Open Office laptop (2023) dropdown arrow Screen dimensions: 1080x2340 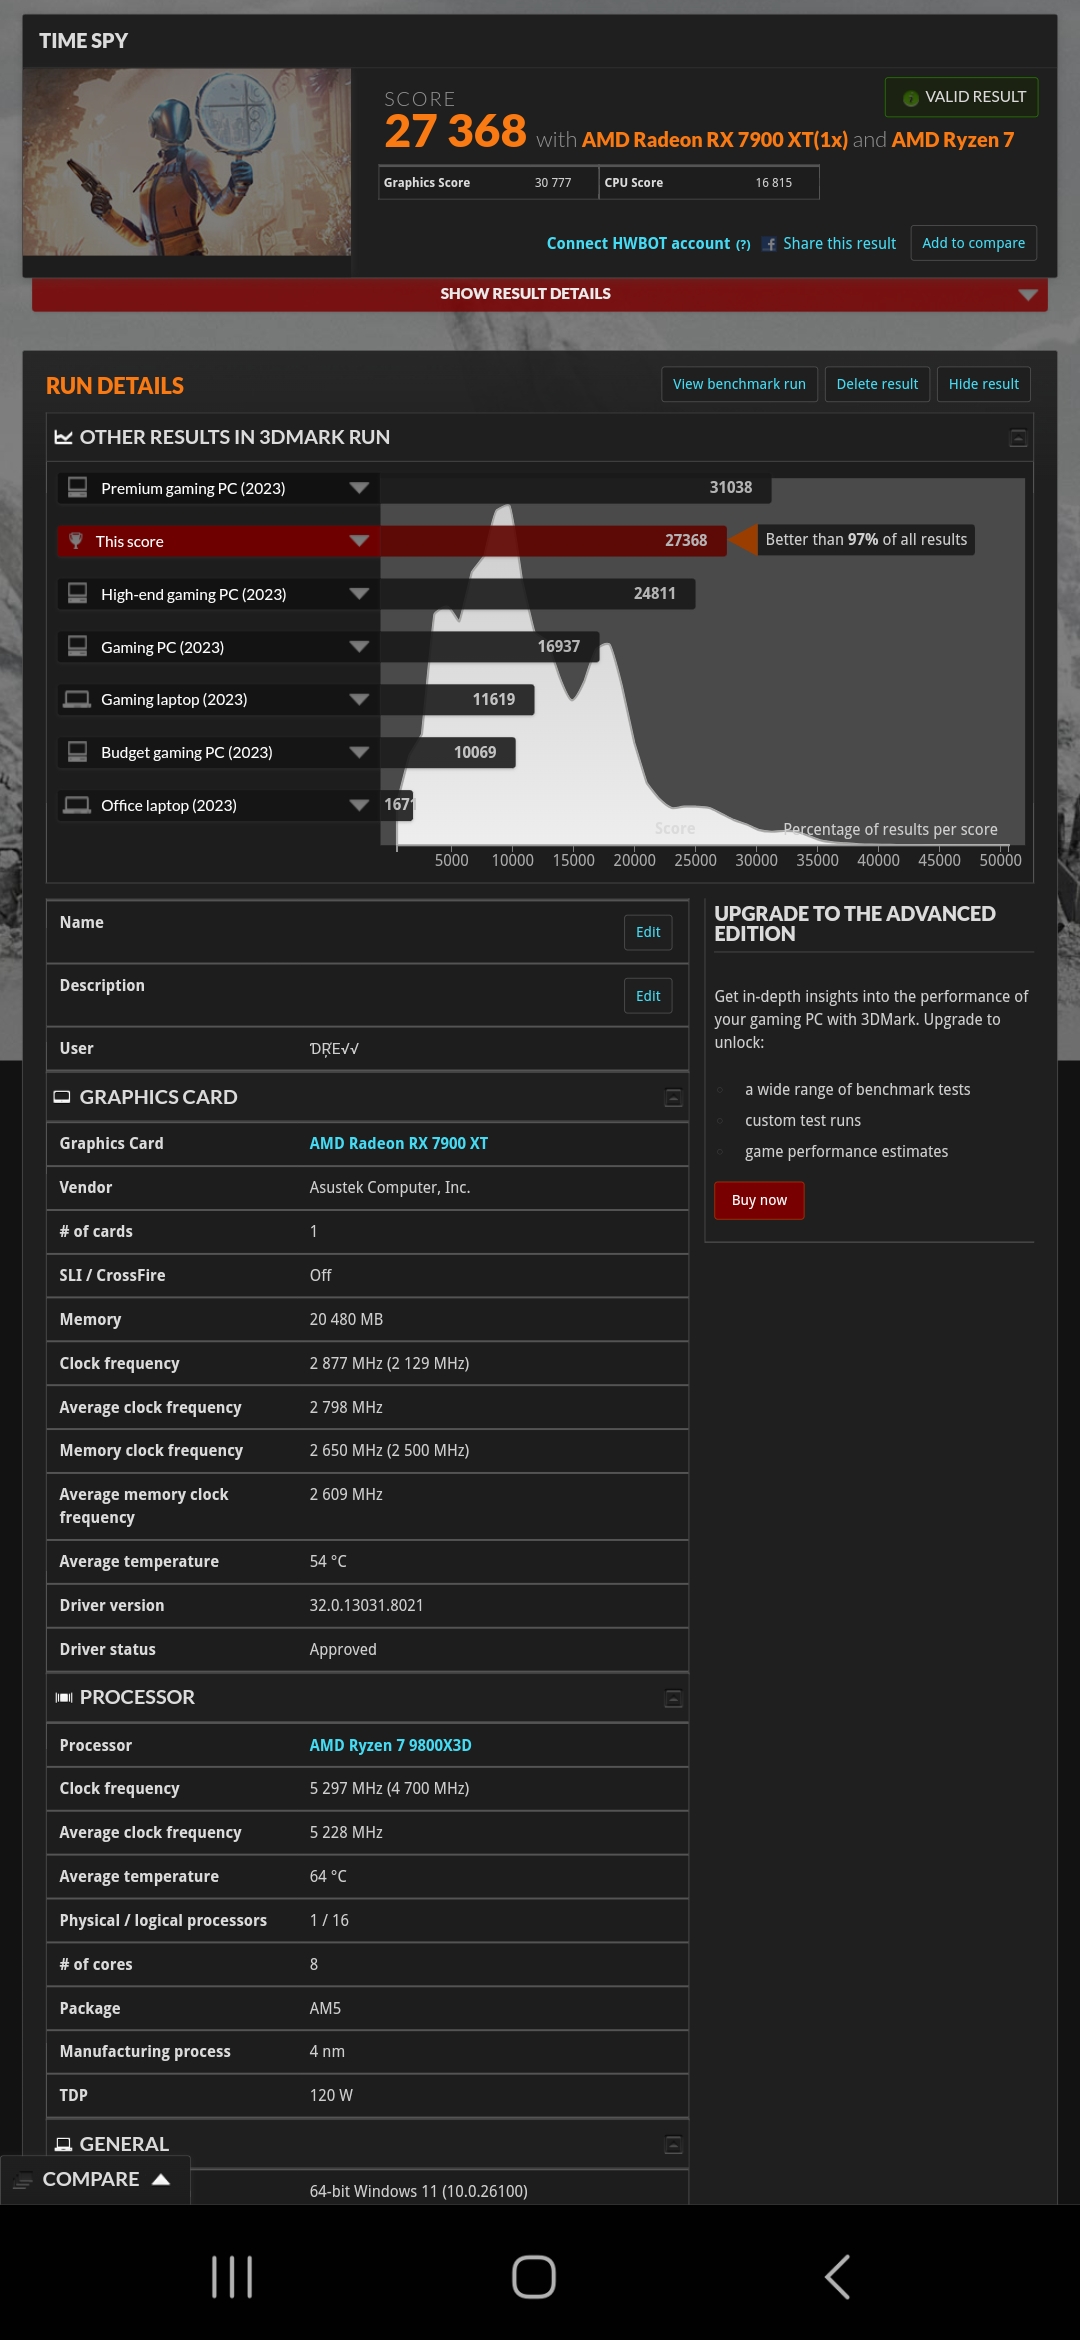tap(359, 805)
